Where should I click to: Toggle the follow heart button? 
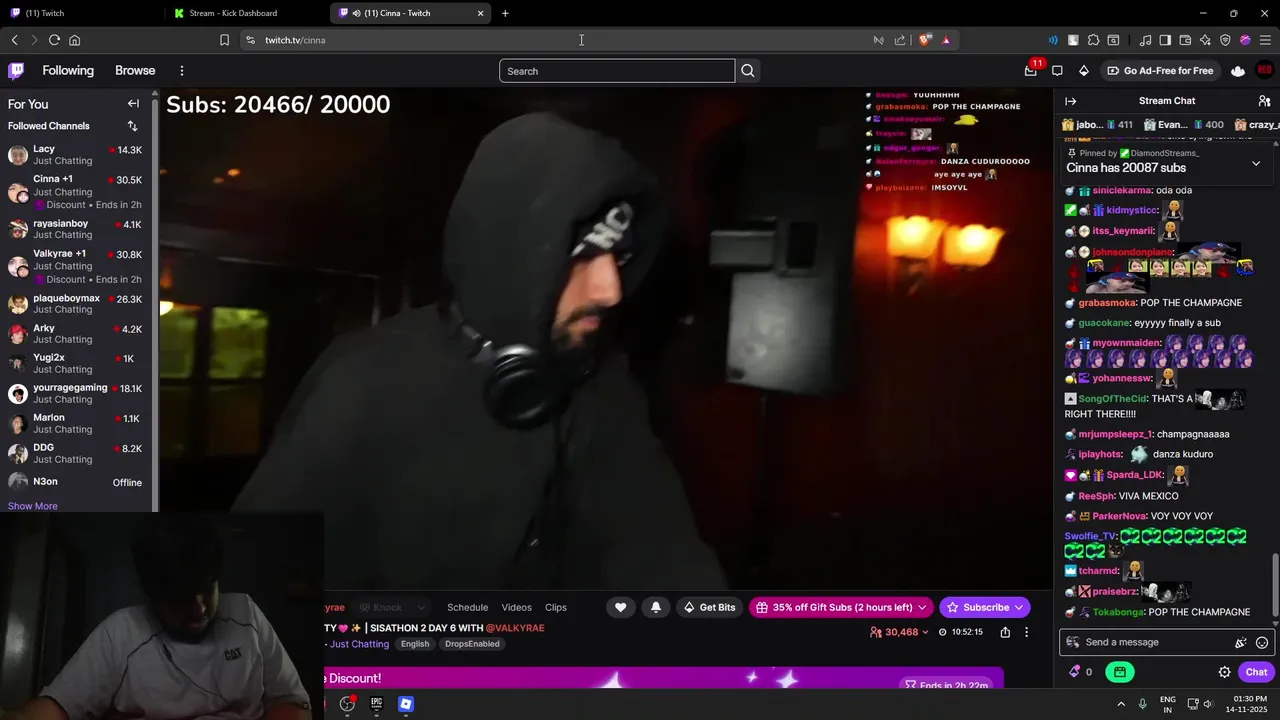click(x=620, y=607)
